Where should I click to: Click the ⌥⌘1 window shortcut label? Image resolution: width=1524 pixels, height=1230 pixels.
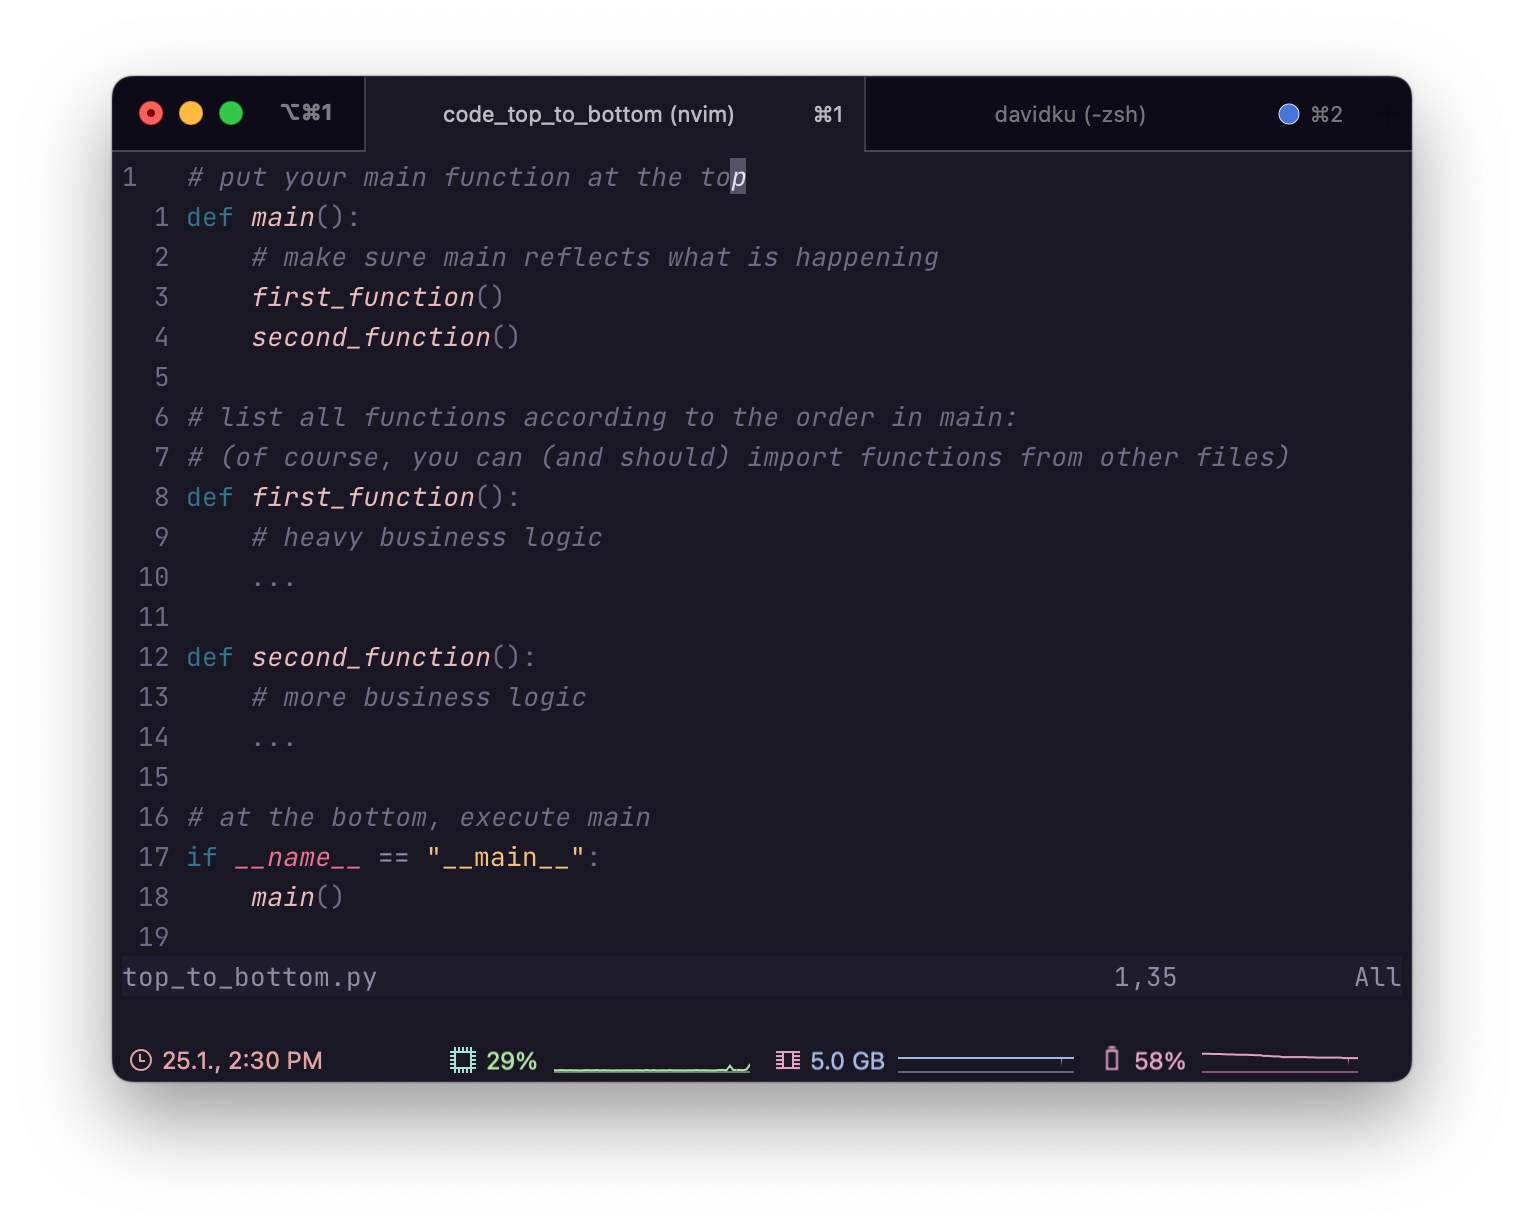coord(306,113)
